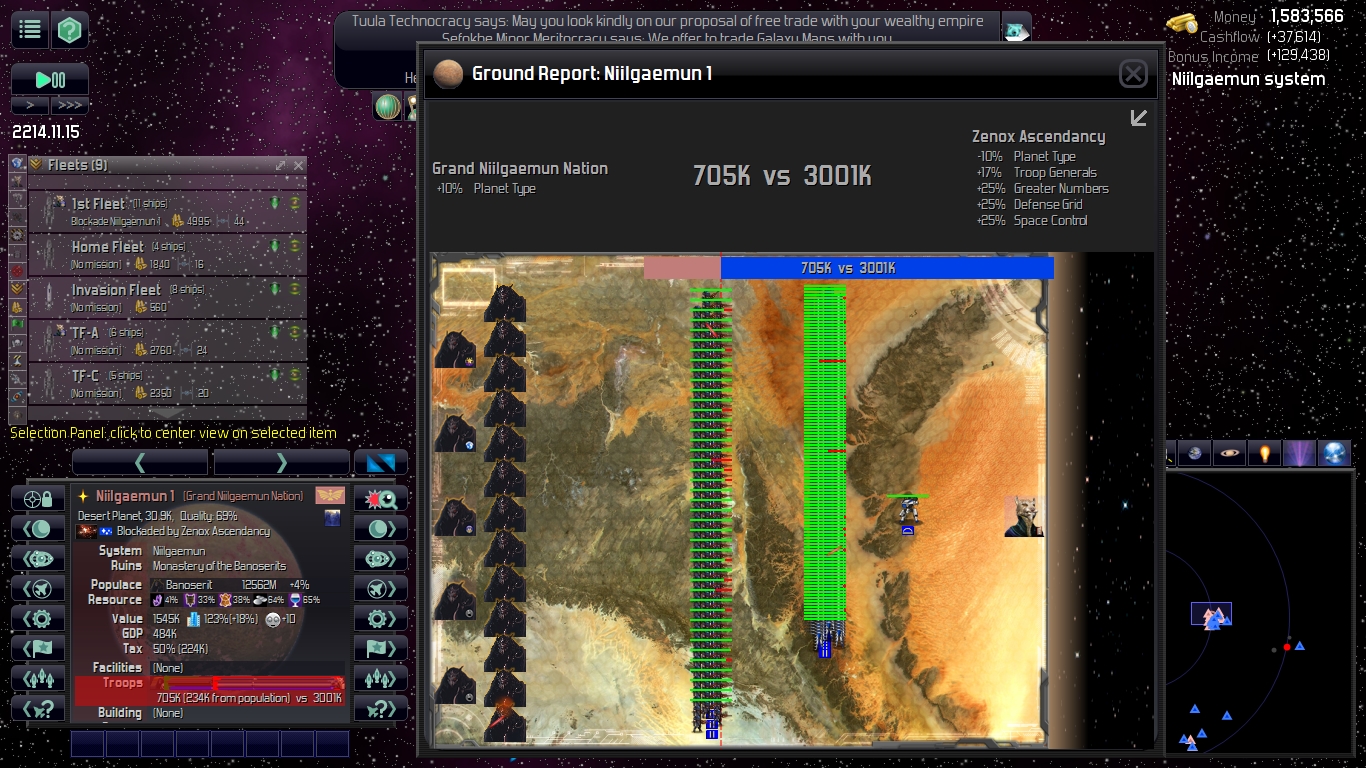Toggle the green shield icon for Home Fleet
1366x768 pixels.
click(275, 246)
